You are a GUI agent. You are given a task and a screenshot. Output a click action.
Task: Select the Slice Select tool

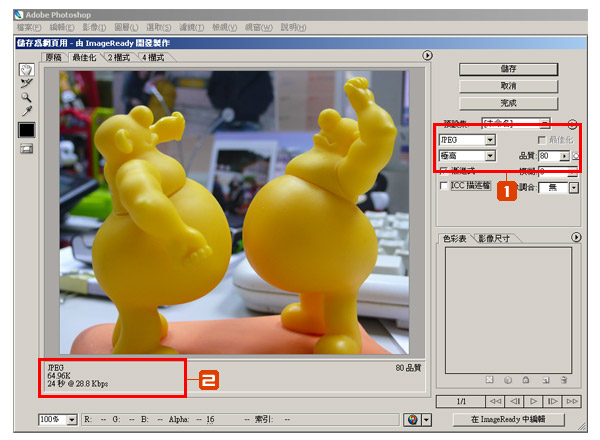(x=26, y=84)
